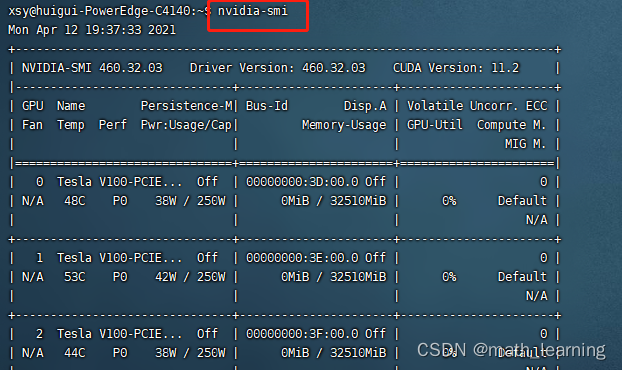Viewport: 622px width, 370px height.
Task: Select bus id 00000000:3F:00.0
Action: pyautogui.click(x=302, y=334)
